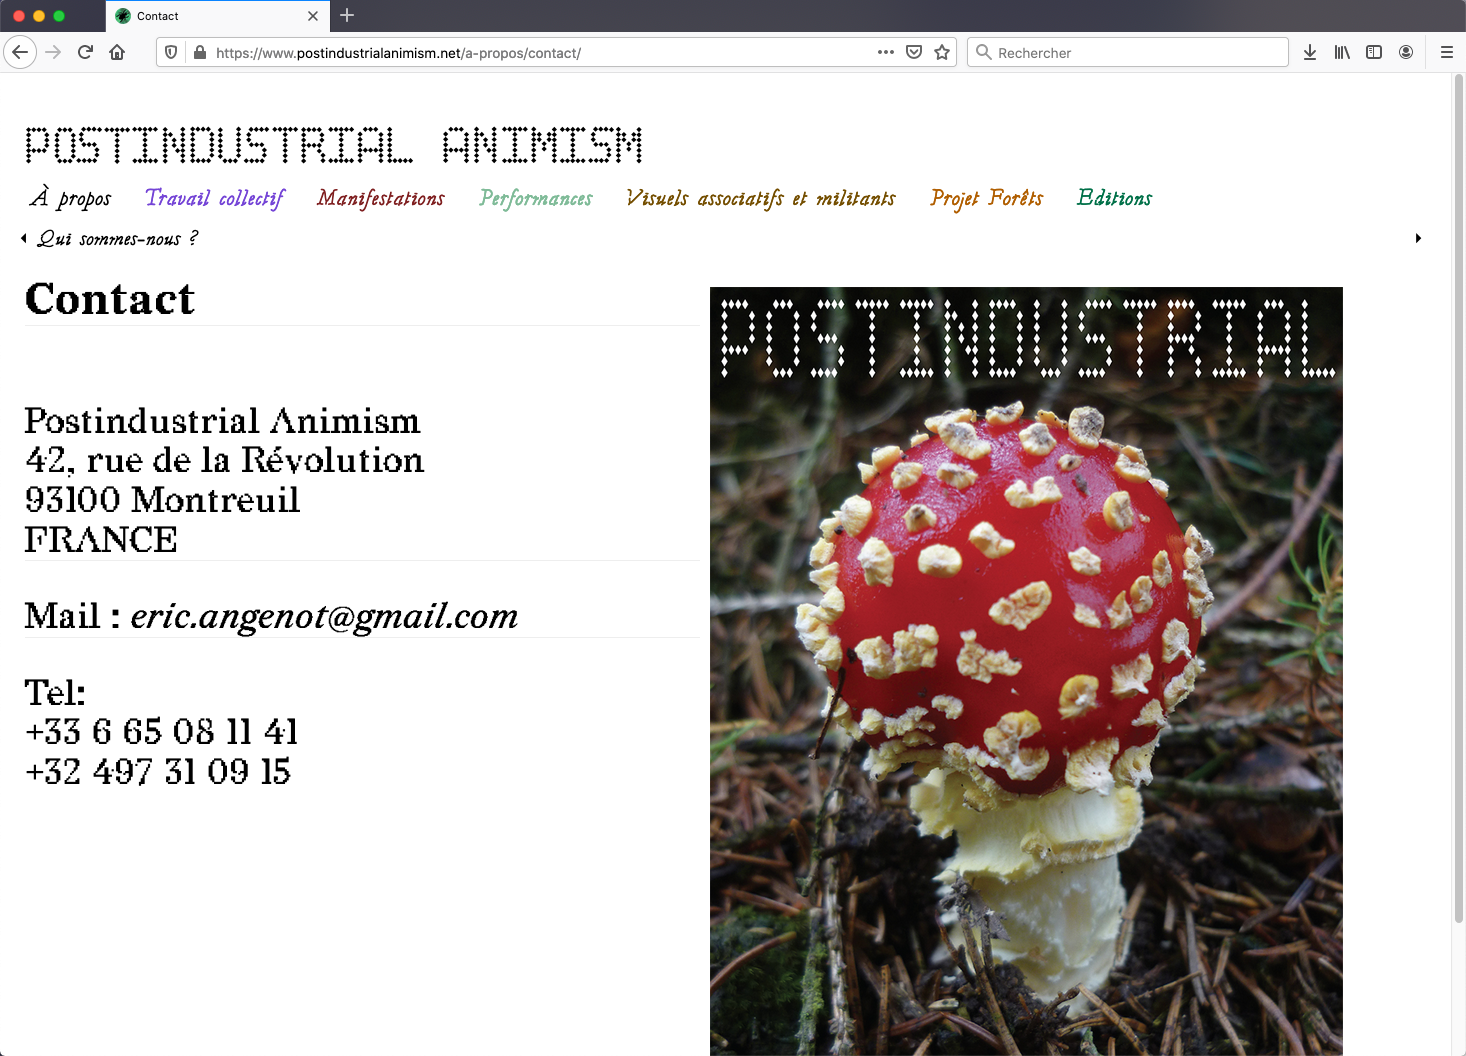
Task: Open the Manifestations menu item
Action: click(x=381, y=198)
